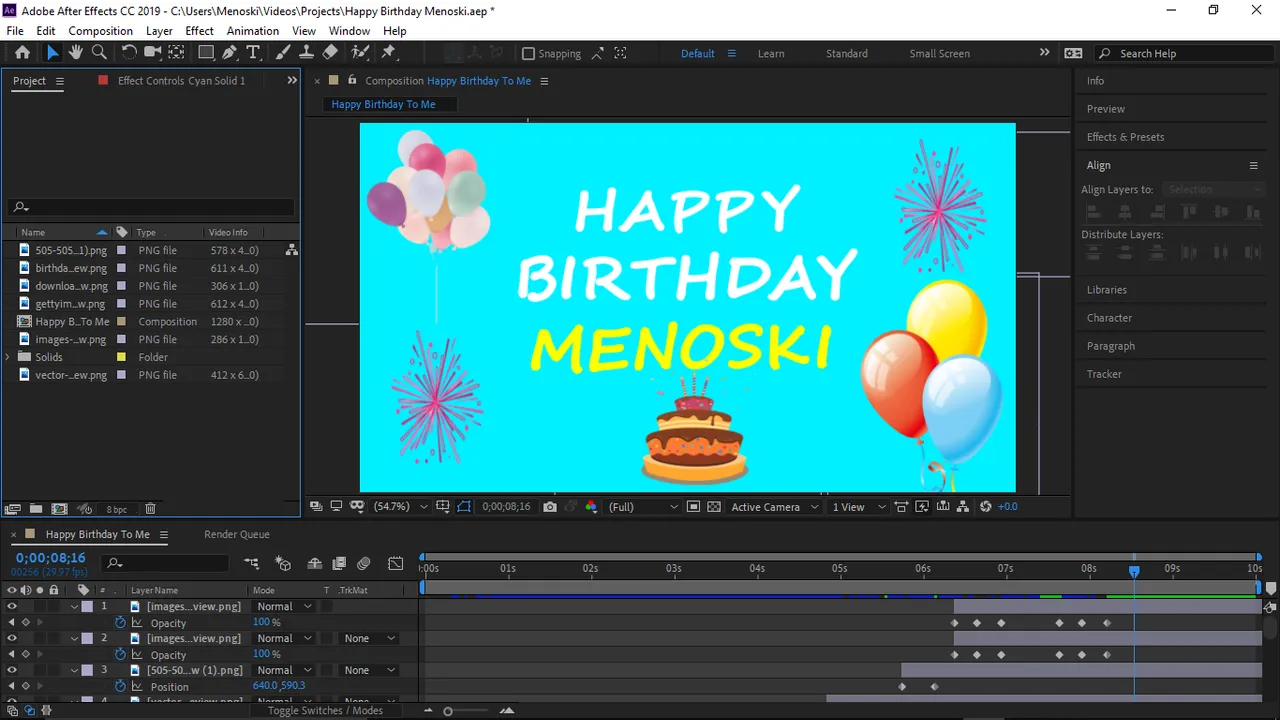Click the Interpret Footage icon in Project panel
Viewport: 1280px width, 720px height.
coord(13,509)
